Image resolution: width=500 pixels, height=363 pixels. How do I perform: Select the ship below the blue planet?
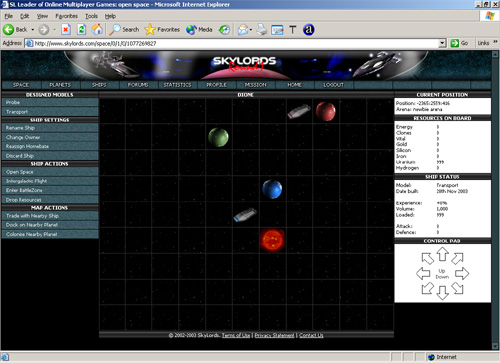coord(245,215)
